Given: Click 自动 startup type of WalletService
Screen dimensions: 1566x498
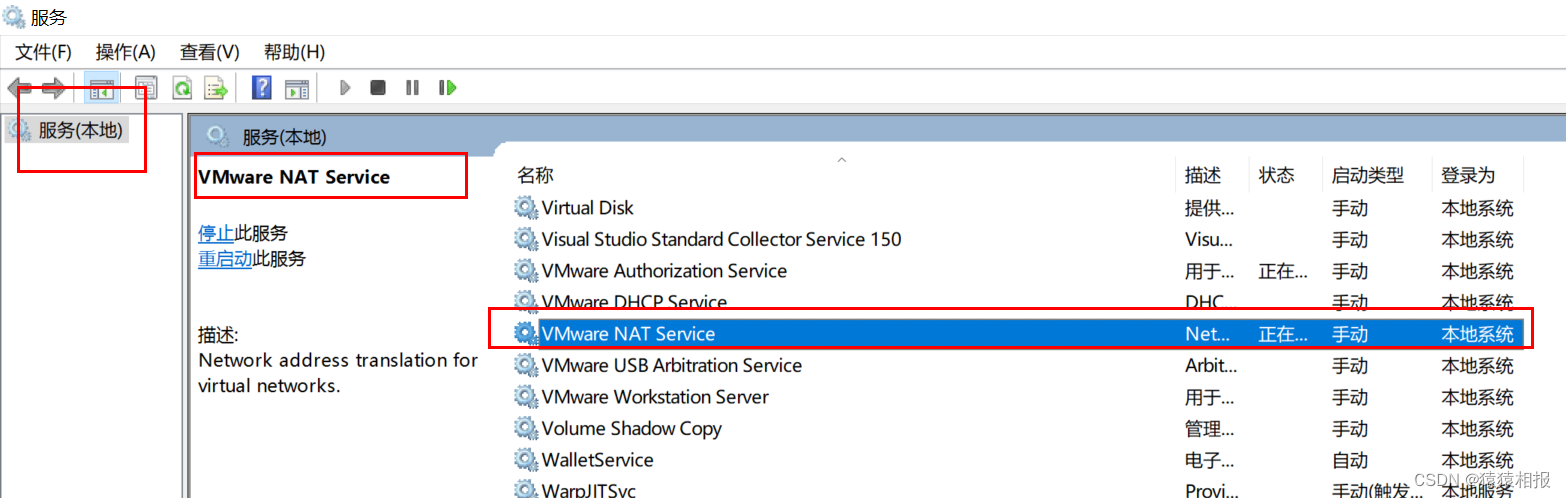Looking at the screenshot, I should tap(1349, 460).
